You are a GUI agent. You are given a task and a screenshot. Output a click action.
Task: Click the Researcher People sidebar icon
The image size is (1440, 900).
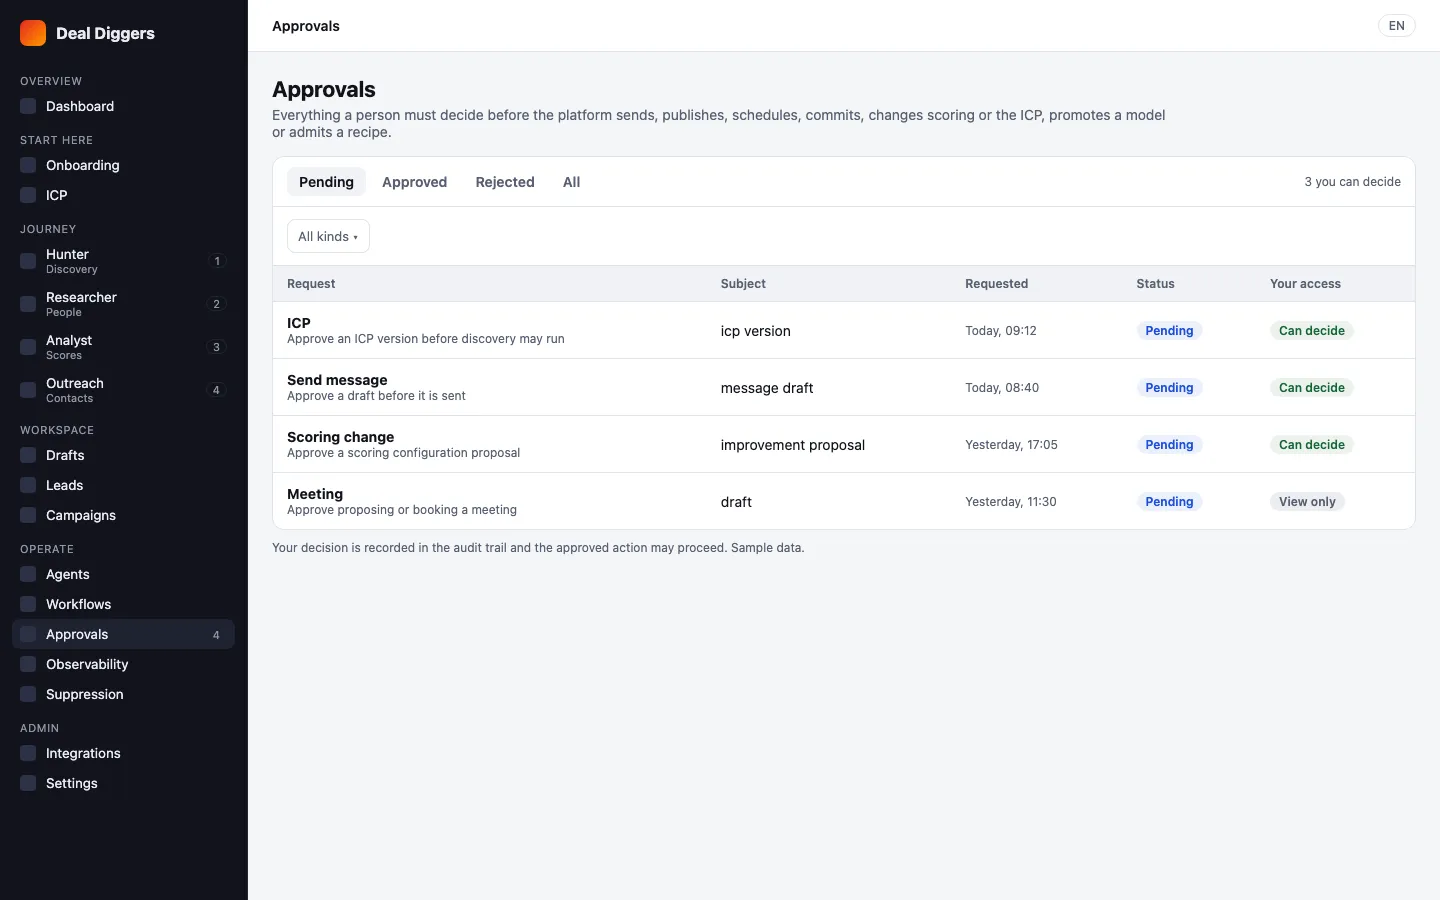(x=28, y=304)
